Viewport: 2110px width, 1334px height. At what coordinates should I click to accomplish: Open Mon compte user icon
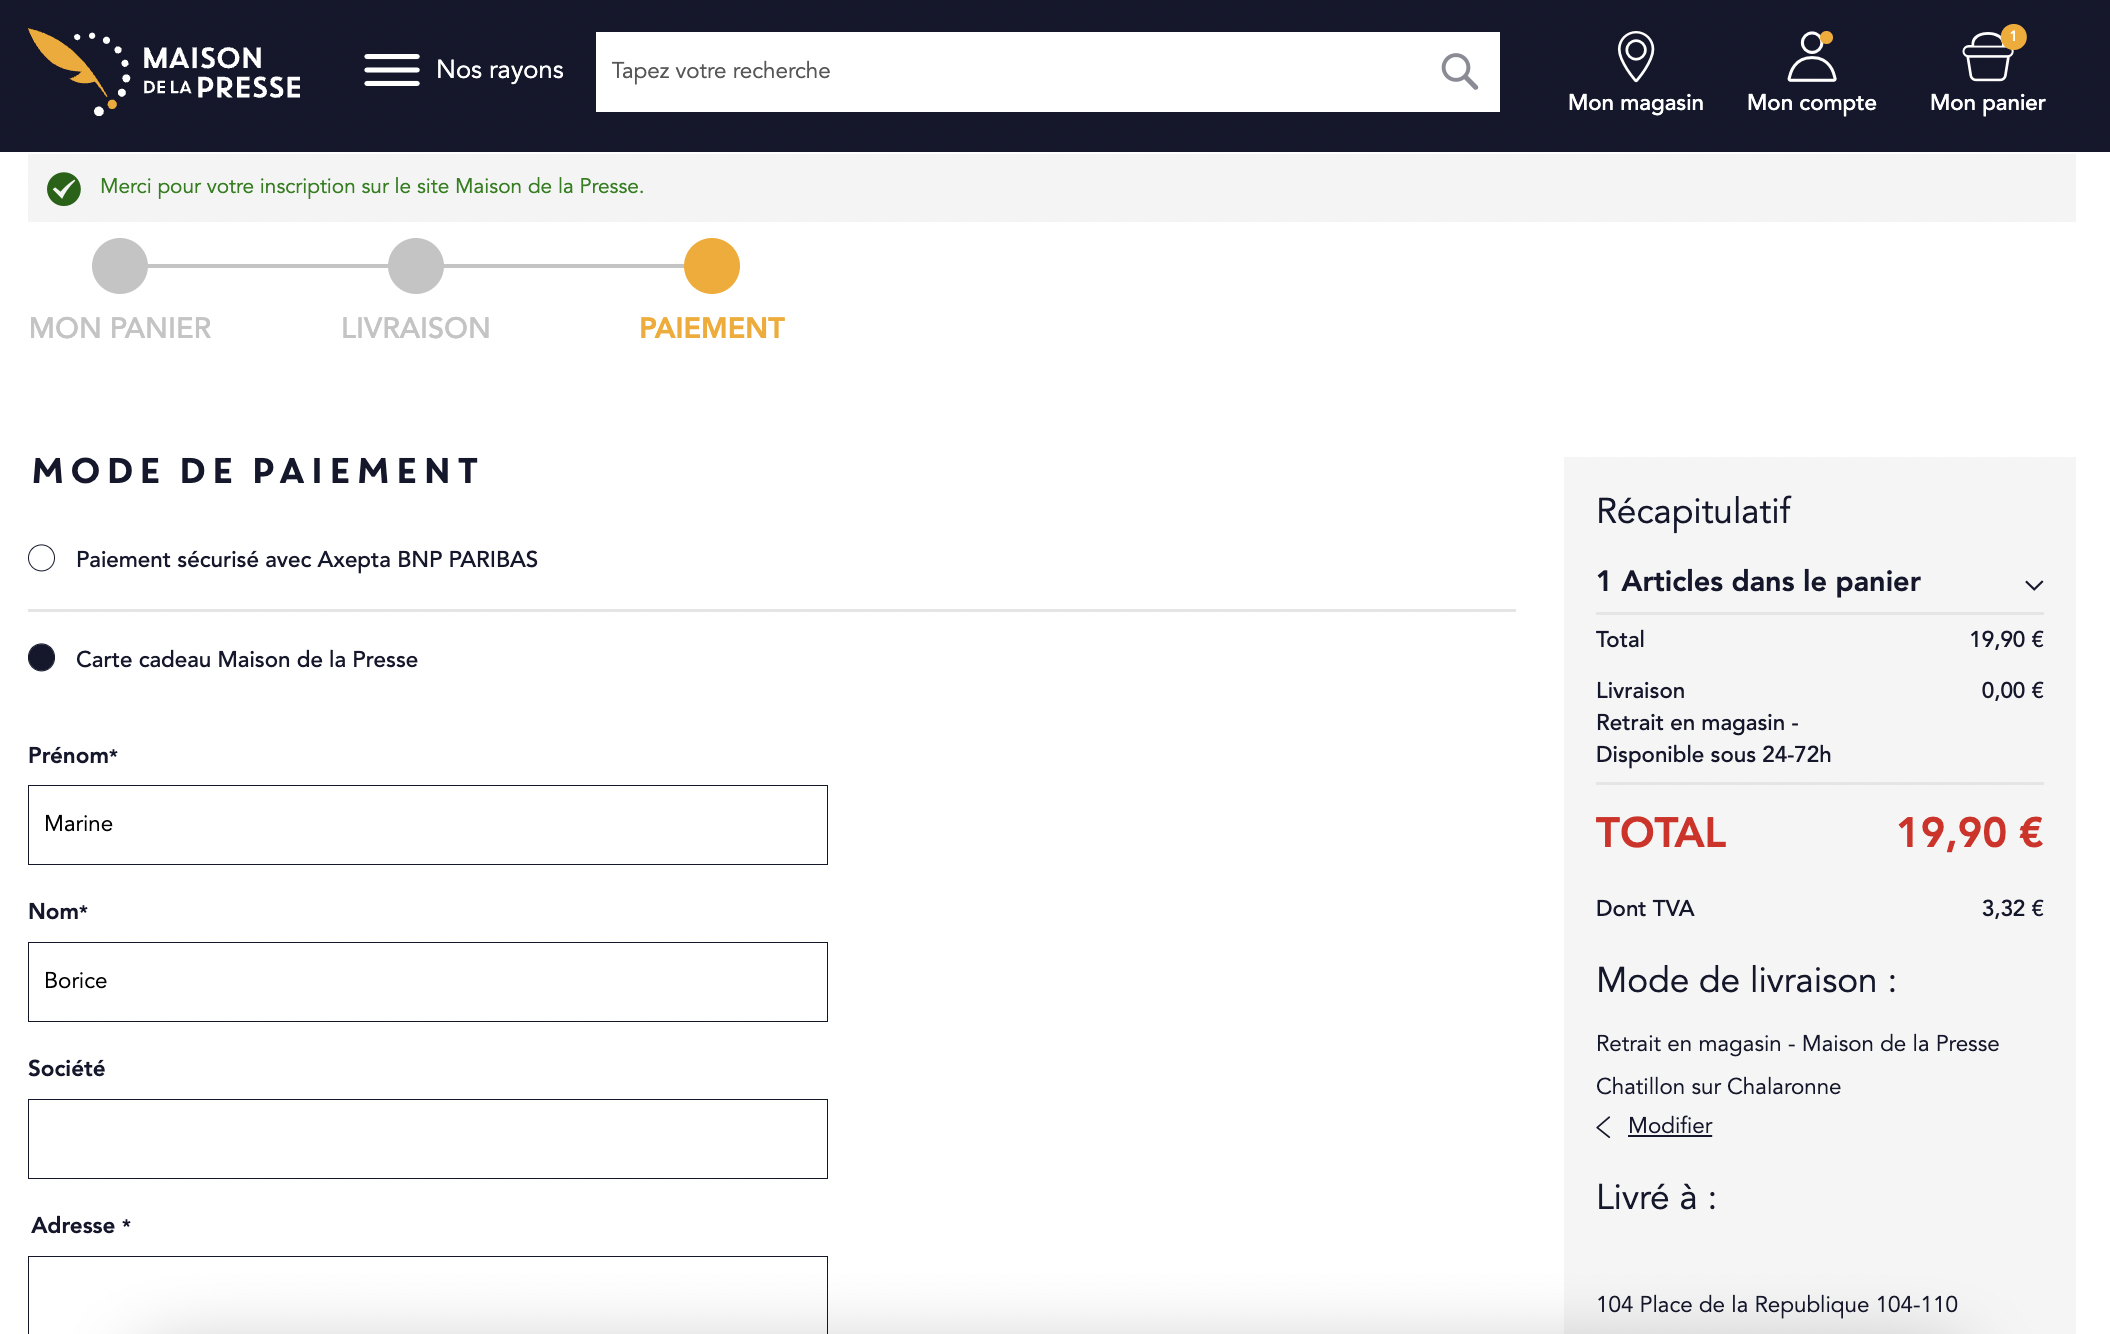pyautogui.click(x=1812, y=56)
